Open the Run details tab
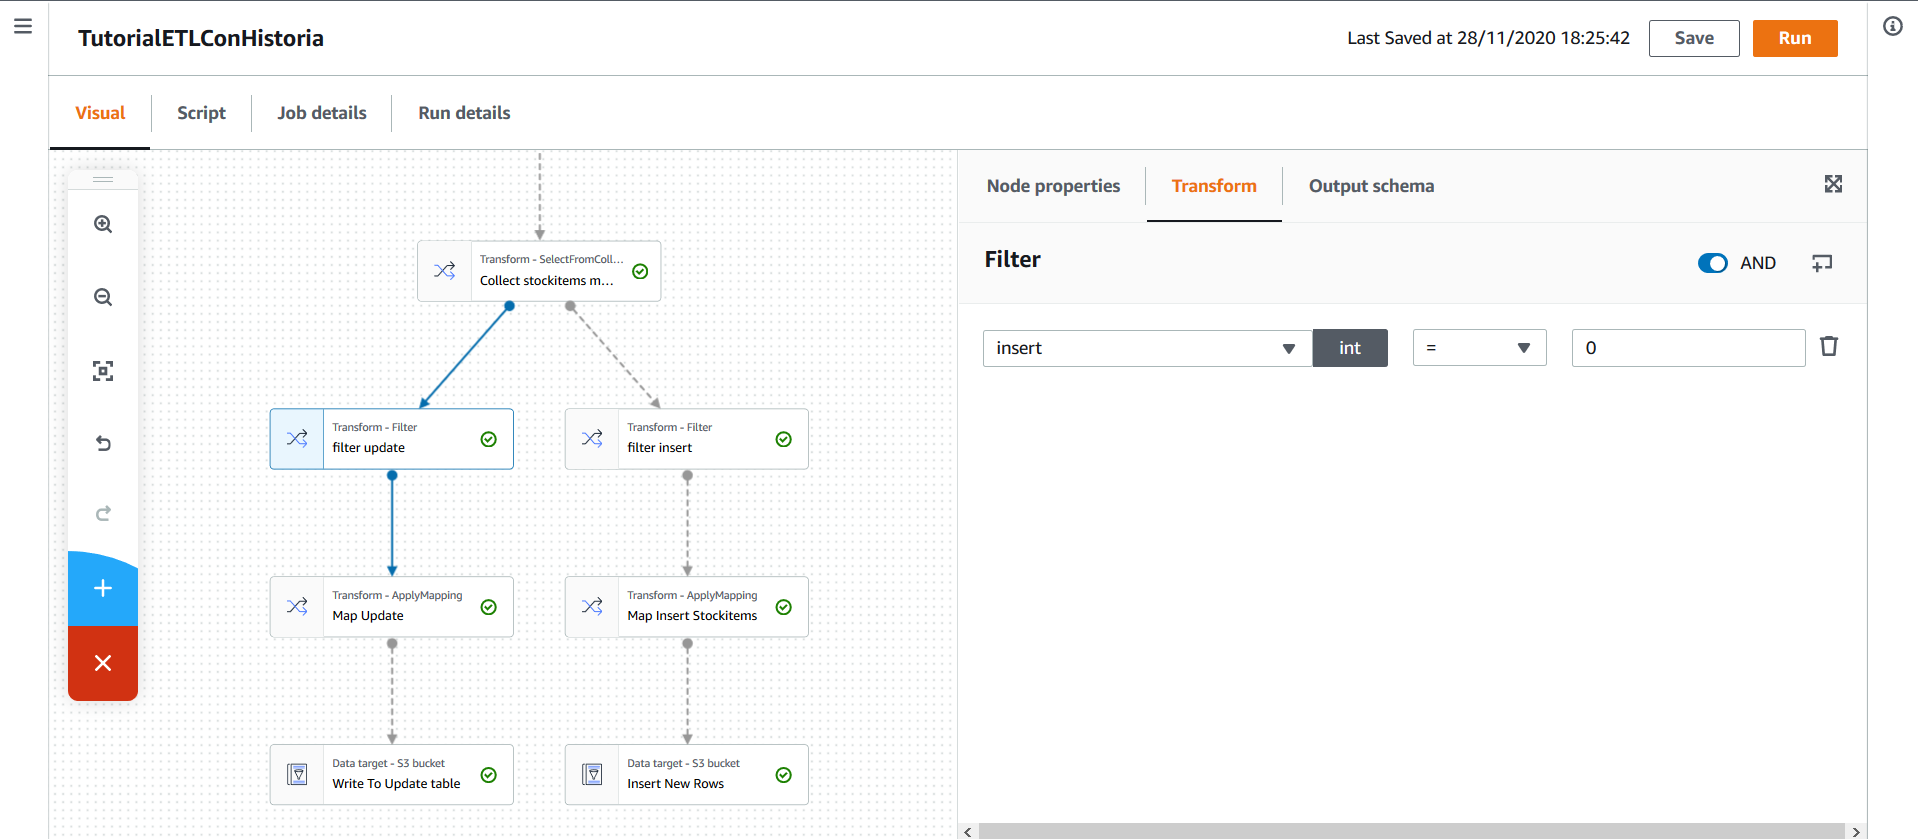Viewport: 1918px width, 839px height. [x=464, y=113]
